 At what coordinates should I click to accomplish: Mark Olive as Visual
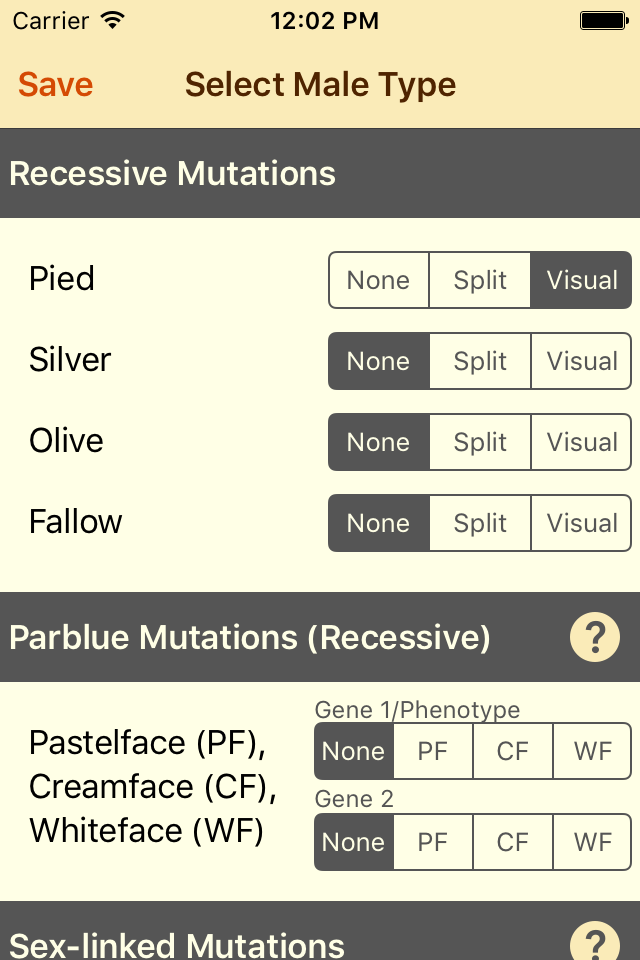click(x=582, y=442)
